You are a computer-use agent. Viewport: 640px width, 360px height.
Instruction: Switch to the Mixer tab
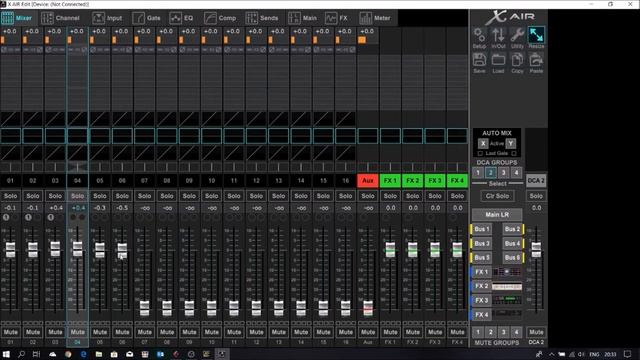pyautogui.click(x=17, y=18)
